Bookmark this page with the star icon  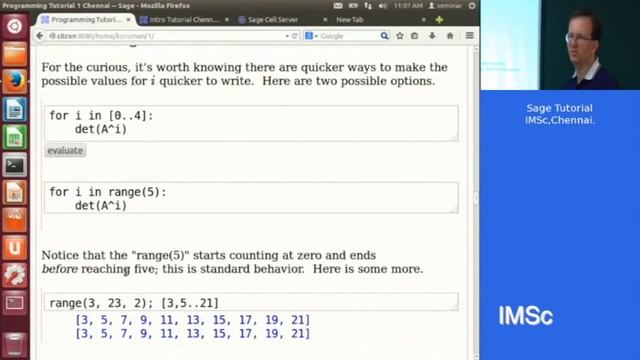(400, 36)
